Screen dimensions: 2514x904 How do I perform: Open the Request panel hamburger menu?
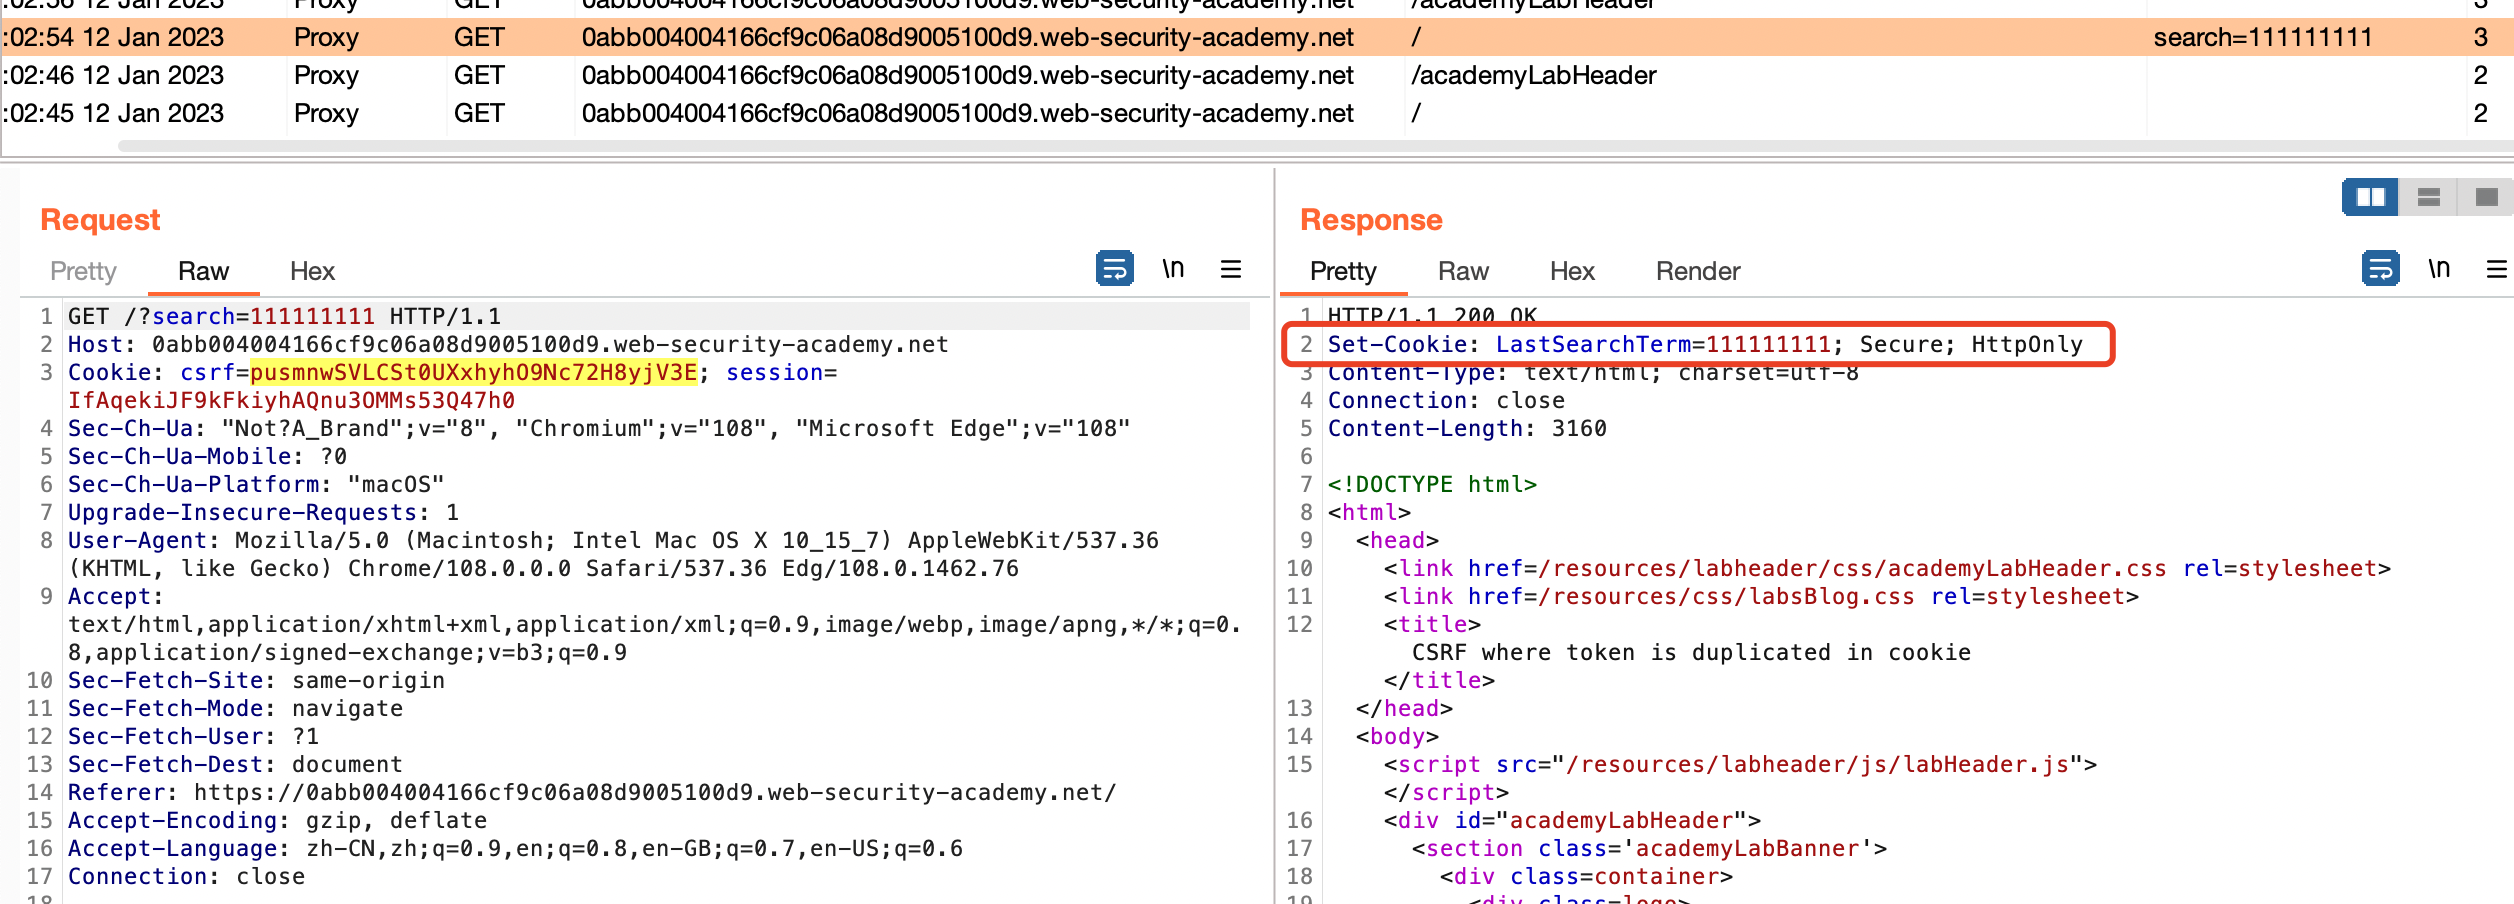[1231, 269]
